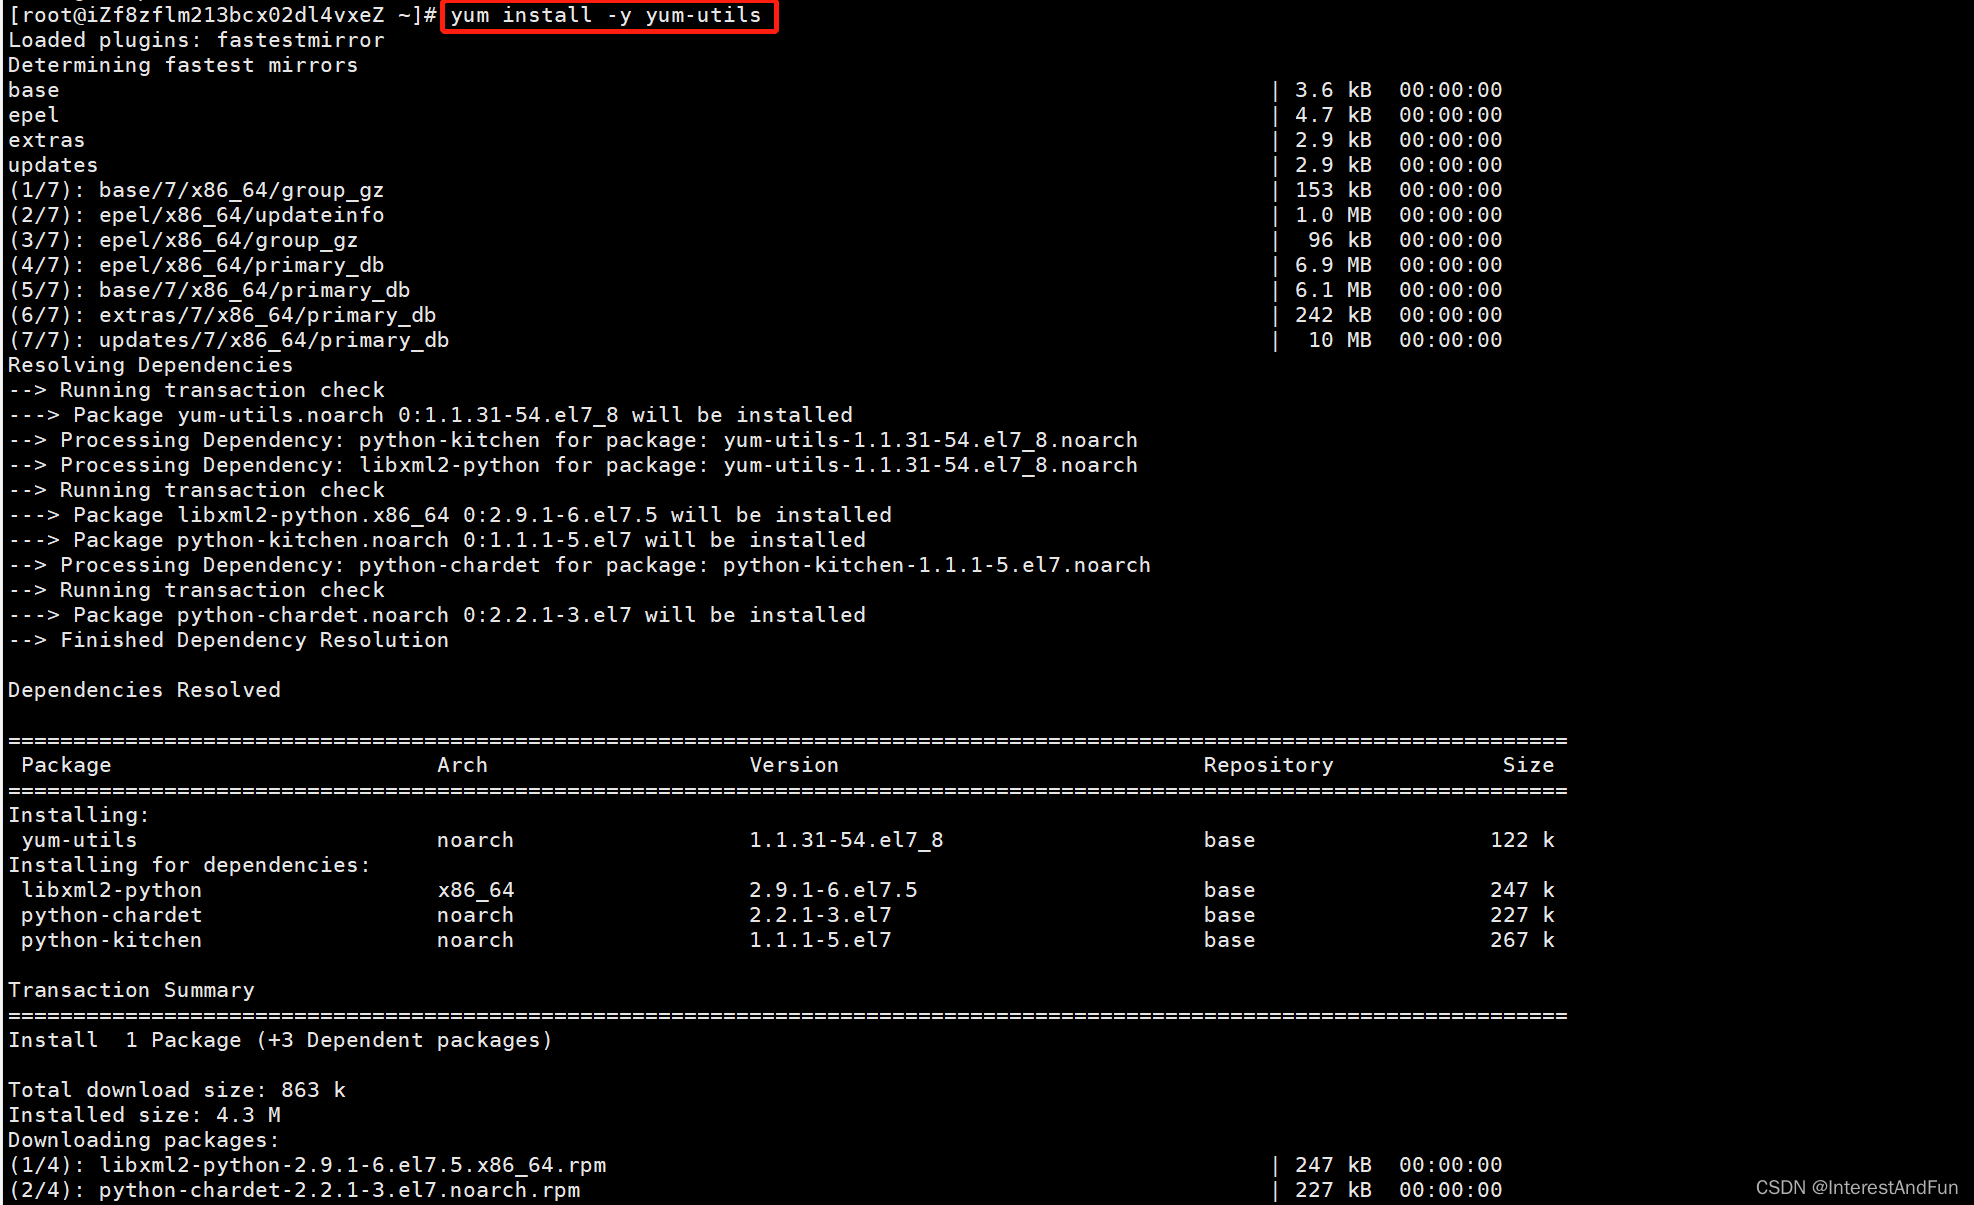Image resolution: width=1974 pixels, height=1205 pixels.
Task: Click the 'Repository' column header
Action: tap(1268, 765)
